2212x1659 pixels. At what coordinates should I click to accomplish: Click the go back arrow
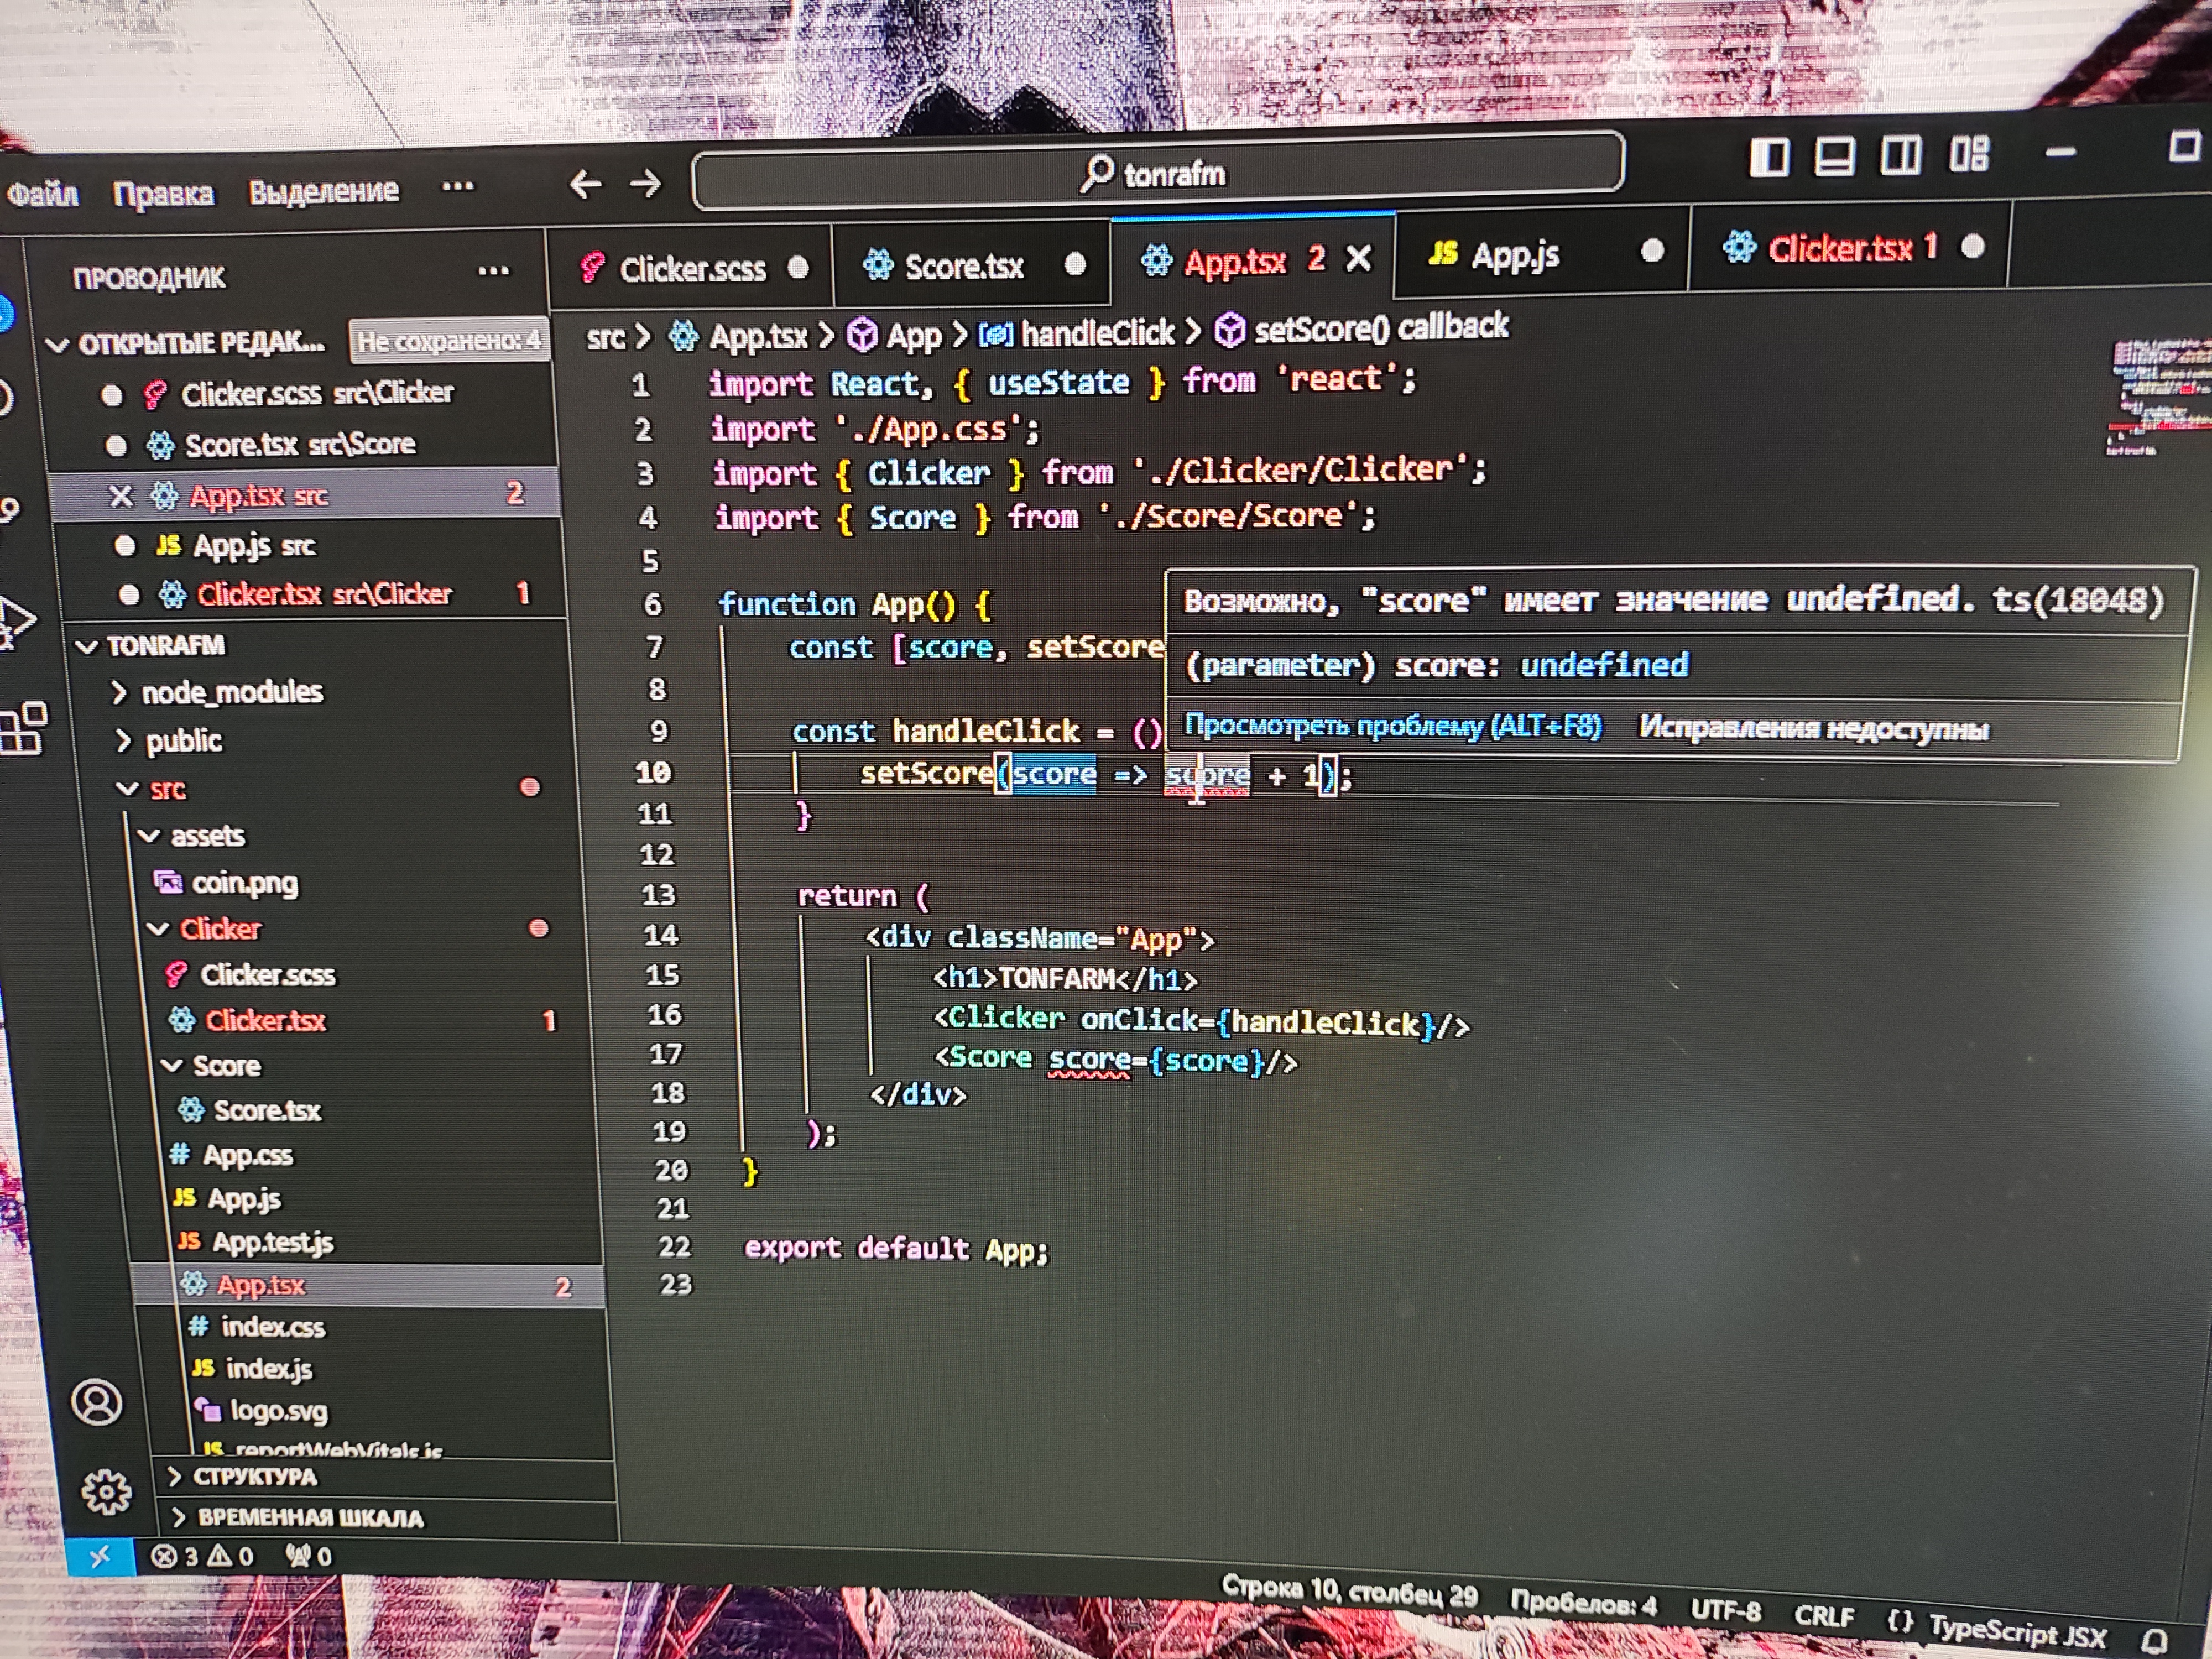pyautogui.click(x=585, y=184)
